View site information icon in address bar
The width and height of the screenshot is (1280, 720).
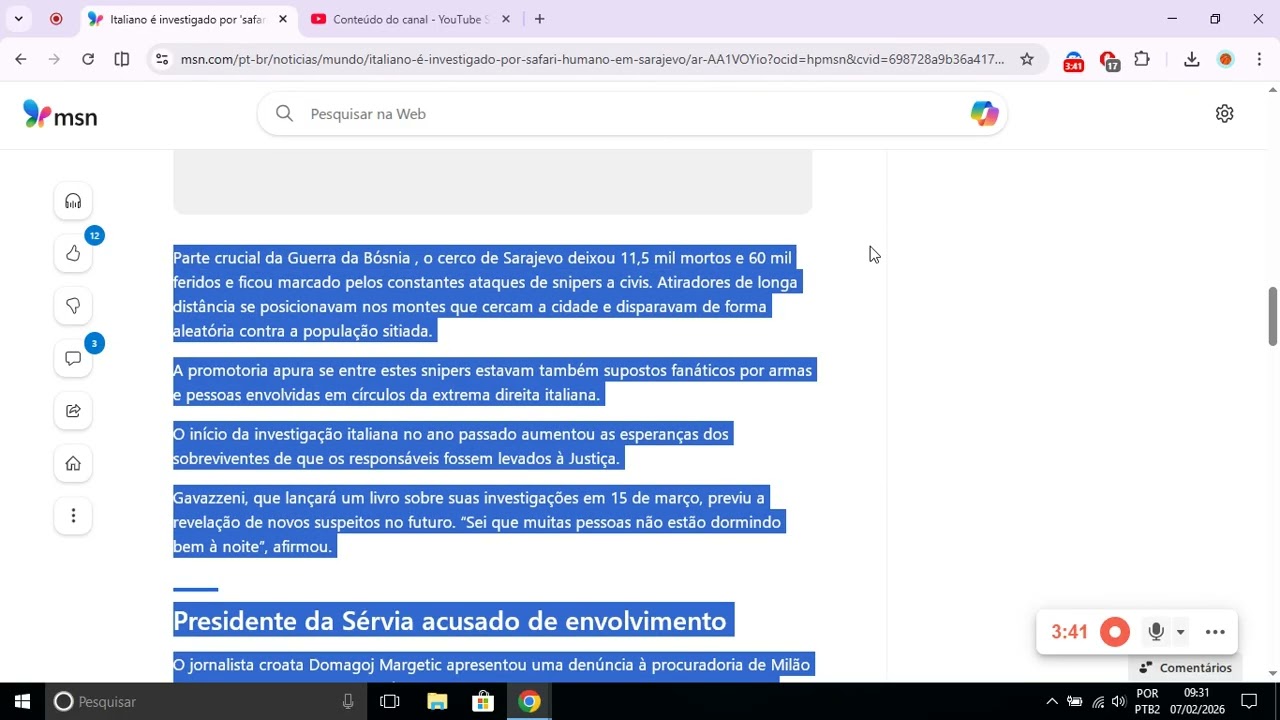pyautogui.click(x=162, y=59)
